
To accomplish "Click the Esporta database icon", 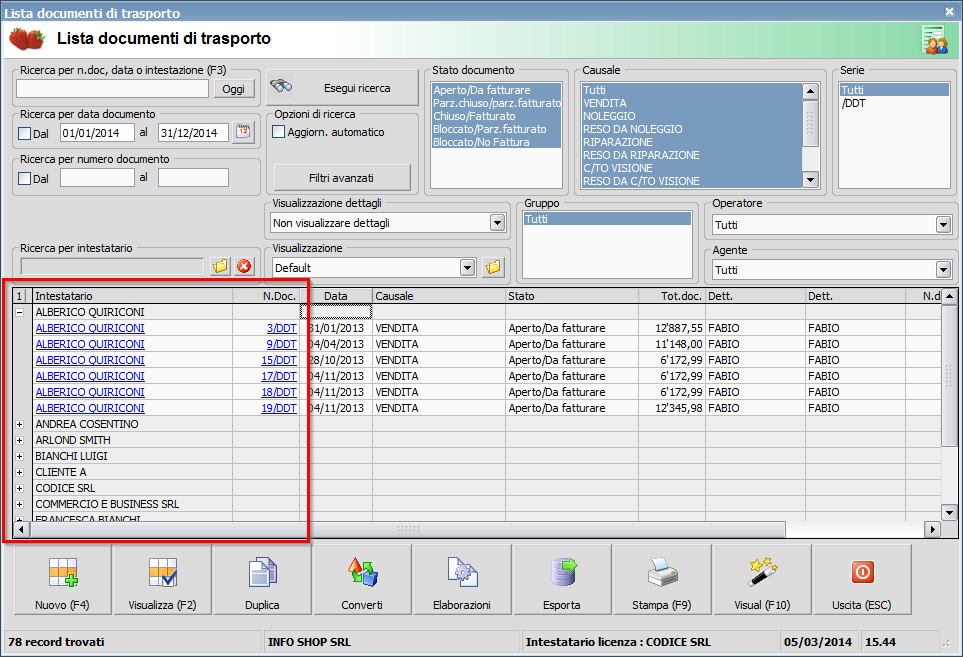I will pos(563,579).
